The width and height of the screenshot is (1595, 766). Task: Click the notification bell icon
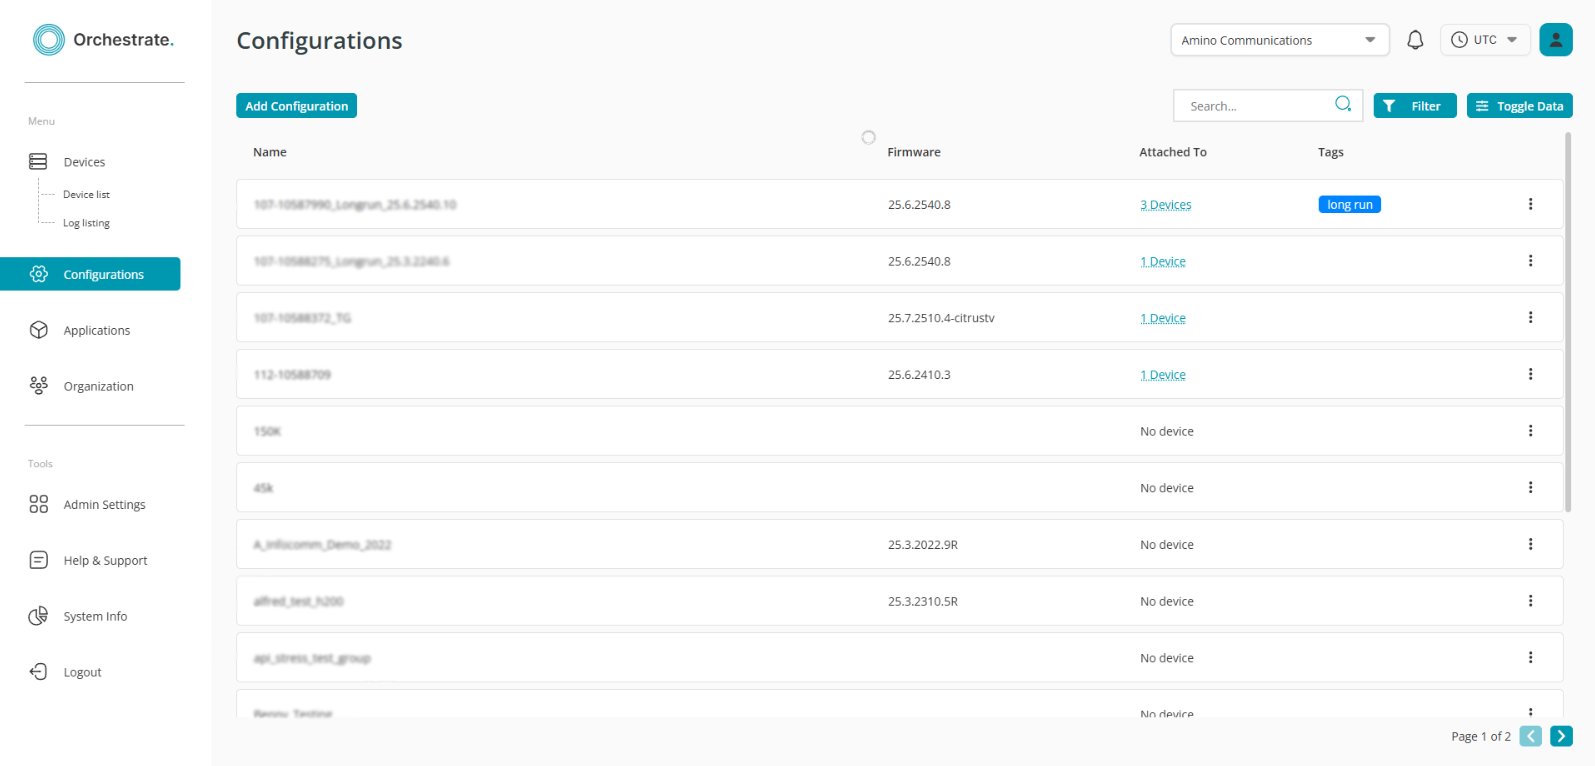pyautogui.click(x=1415, y=40)
